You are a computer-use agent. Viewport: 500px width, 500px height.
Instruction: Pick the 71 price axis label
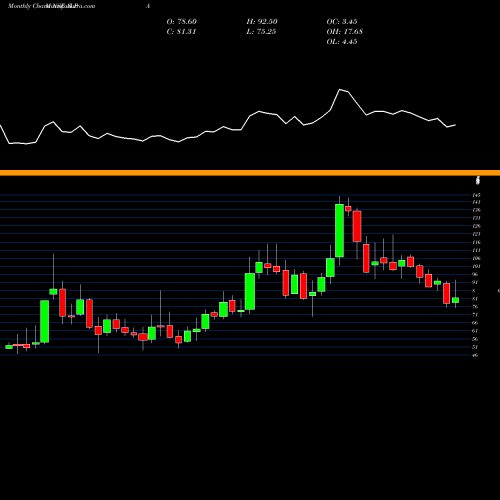pos(476,315)
